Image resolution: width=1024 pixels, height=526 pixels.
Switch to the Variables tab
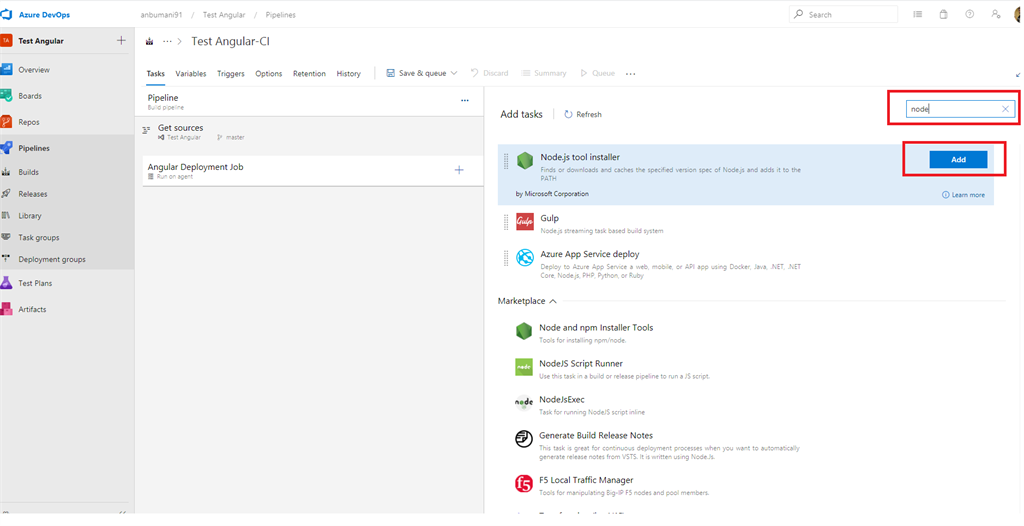[191, 74]
